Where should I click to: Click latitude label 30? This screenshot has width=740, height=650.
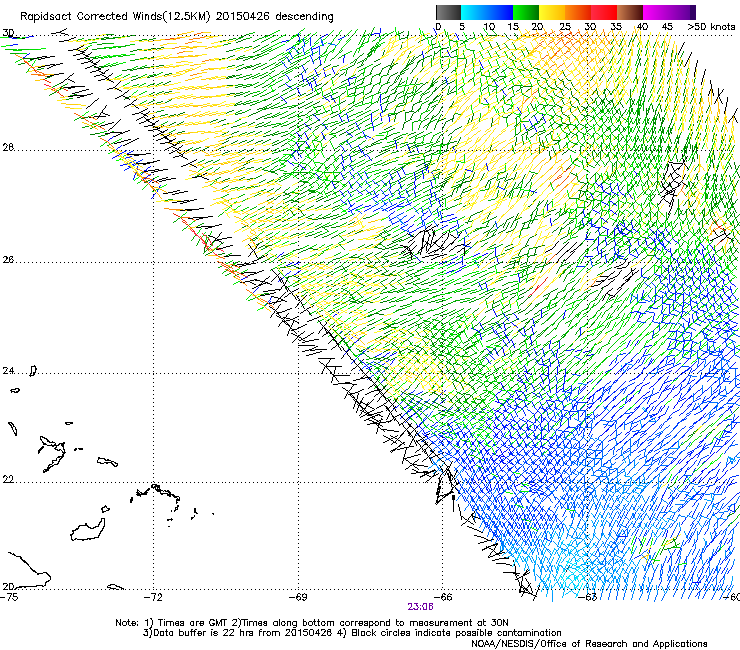click(8, 33)
